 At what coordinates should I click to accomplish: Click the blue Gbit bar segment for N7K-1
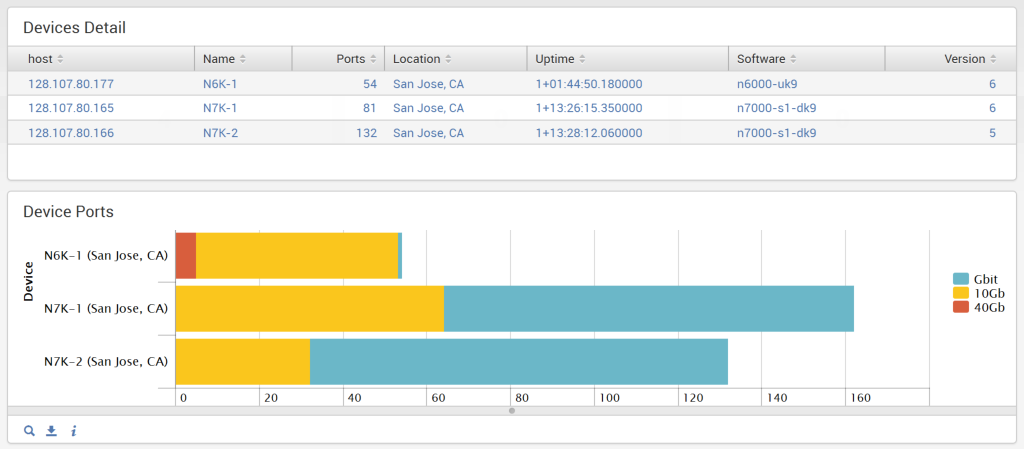(x=648, y=308)
